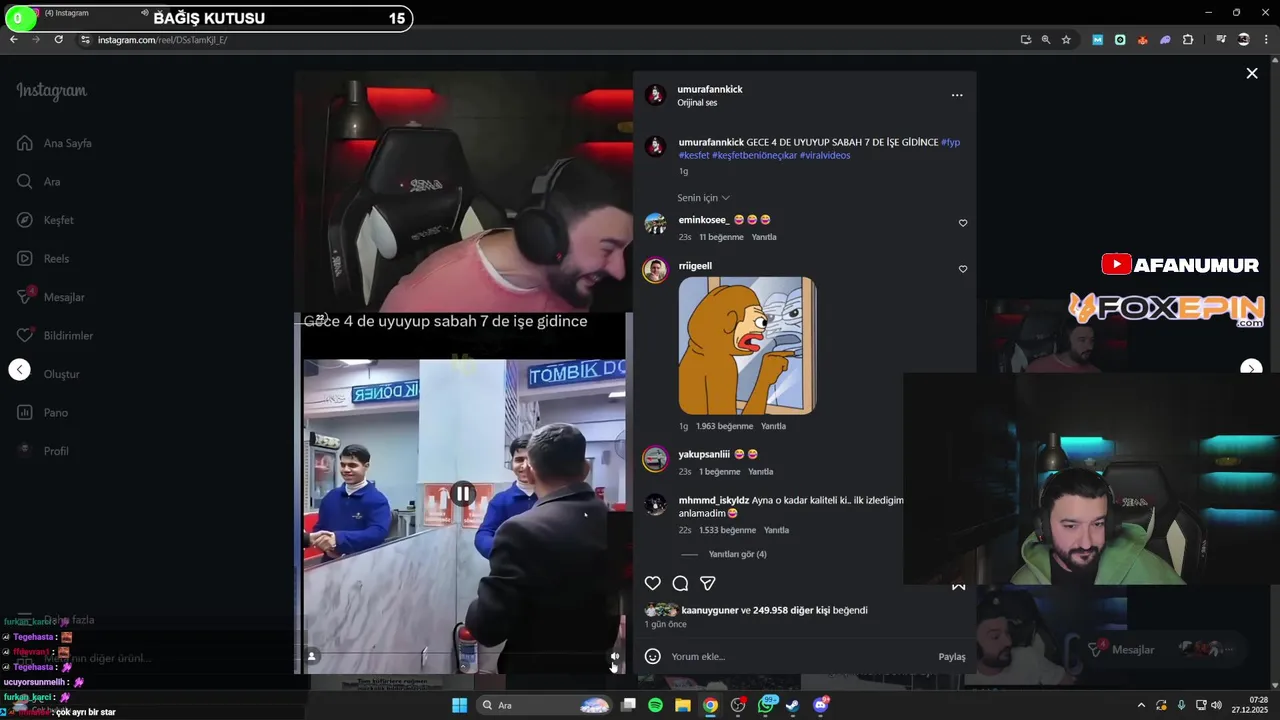The width and height of the screenshot is (1280, 720).
Task: Save the reel with bookmark icon
Action: 958,585
